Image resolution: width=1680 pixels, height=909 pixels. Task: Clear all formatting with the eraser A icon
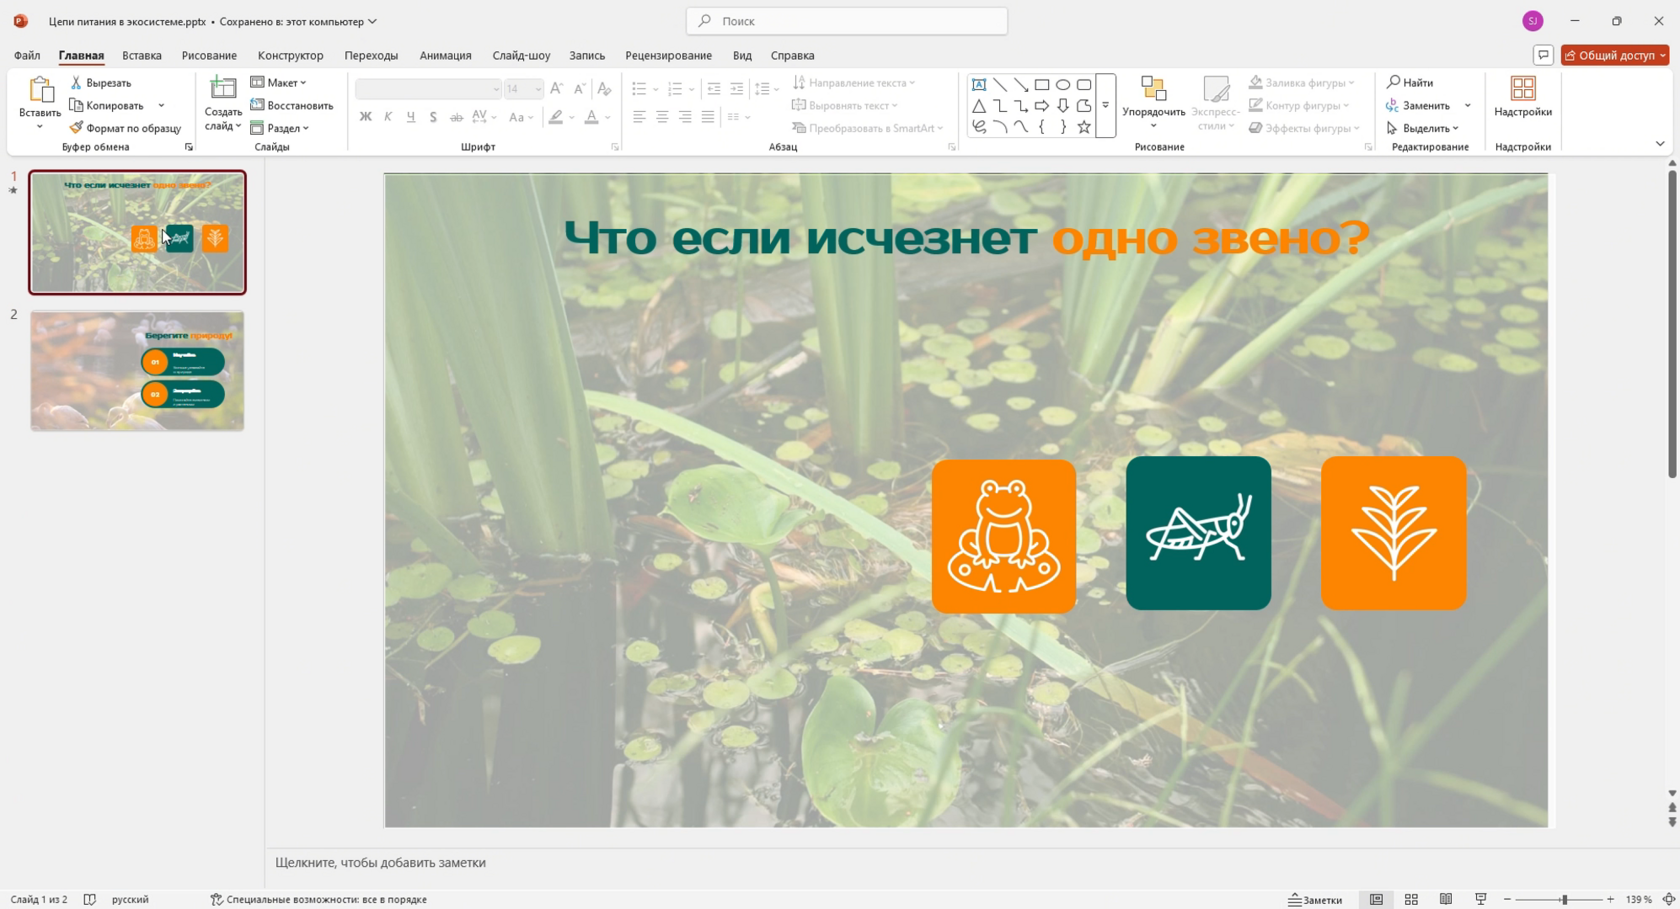(604, 89)
